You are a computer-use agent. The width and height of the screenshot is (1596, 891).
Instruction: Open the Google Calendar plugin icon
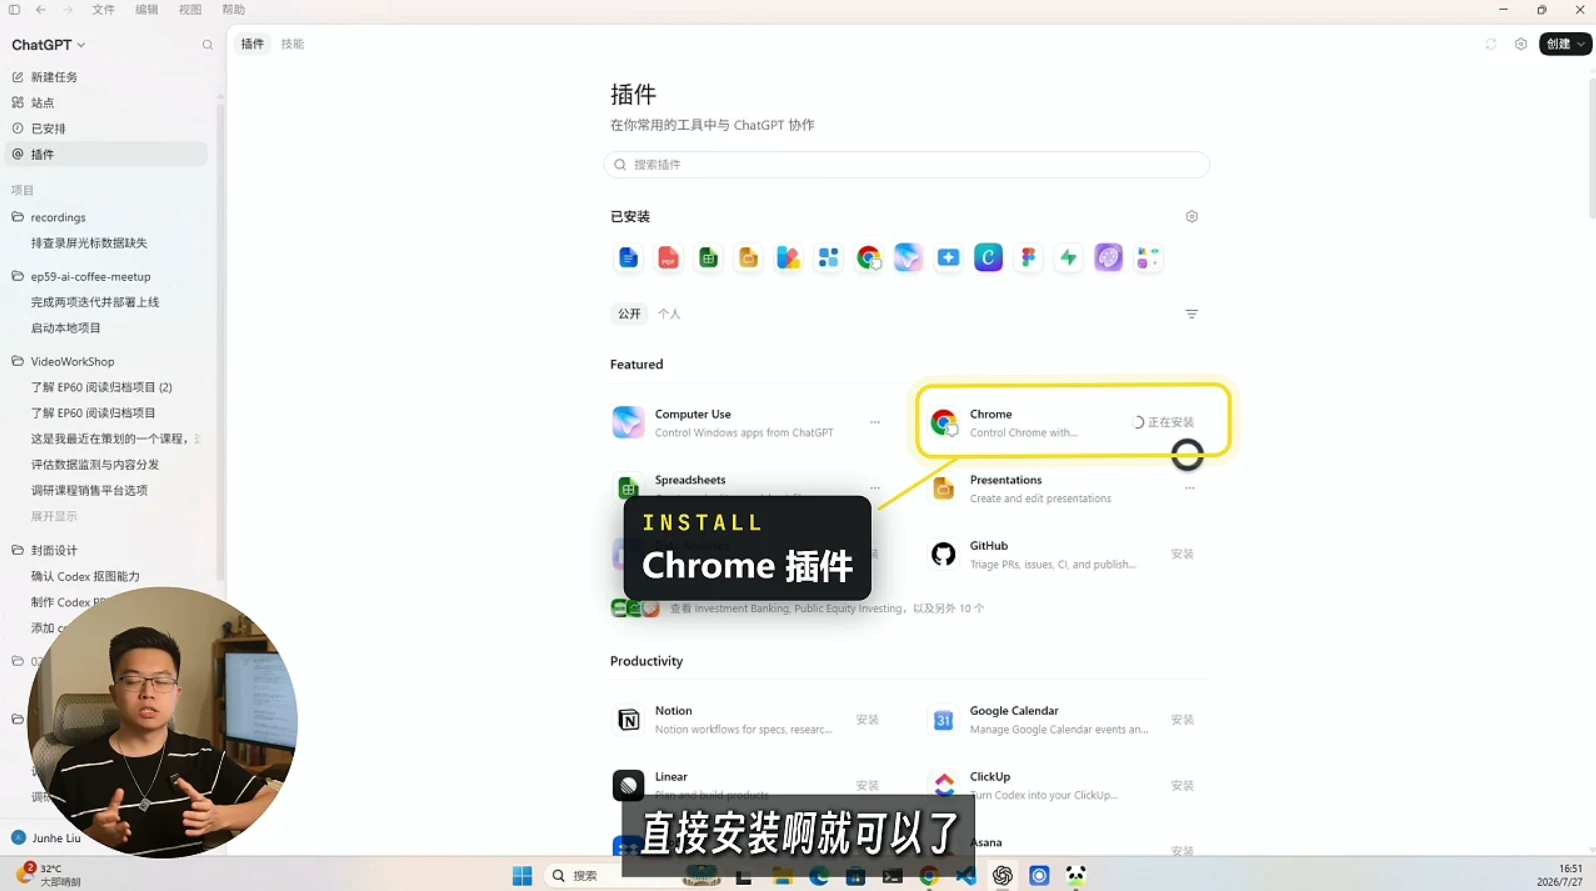click(x=943, y=720)
